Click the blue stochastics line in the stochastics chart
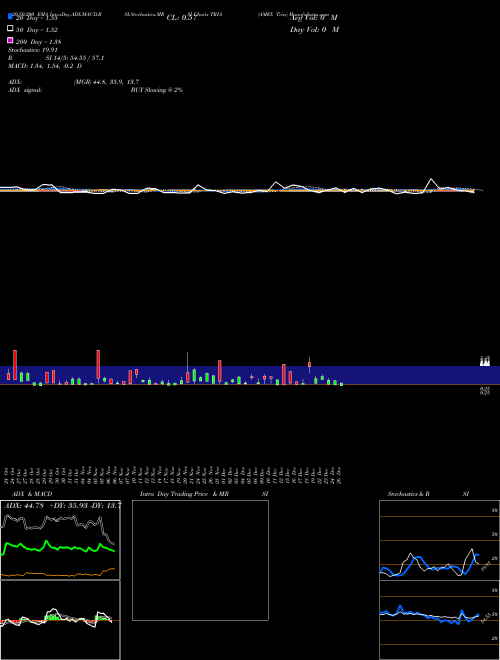Image resolution: width=500 pixels, height=660 pixels. click(x=417, y=559)
